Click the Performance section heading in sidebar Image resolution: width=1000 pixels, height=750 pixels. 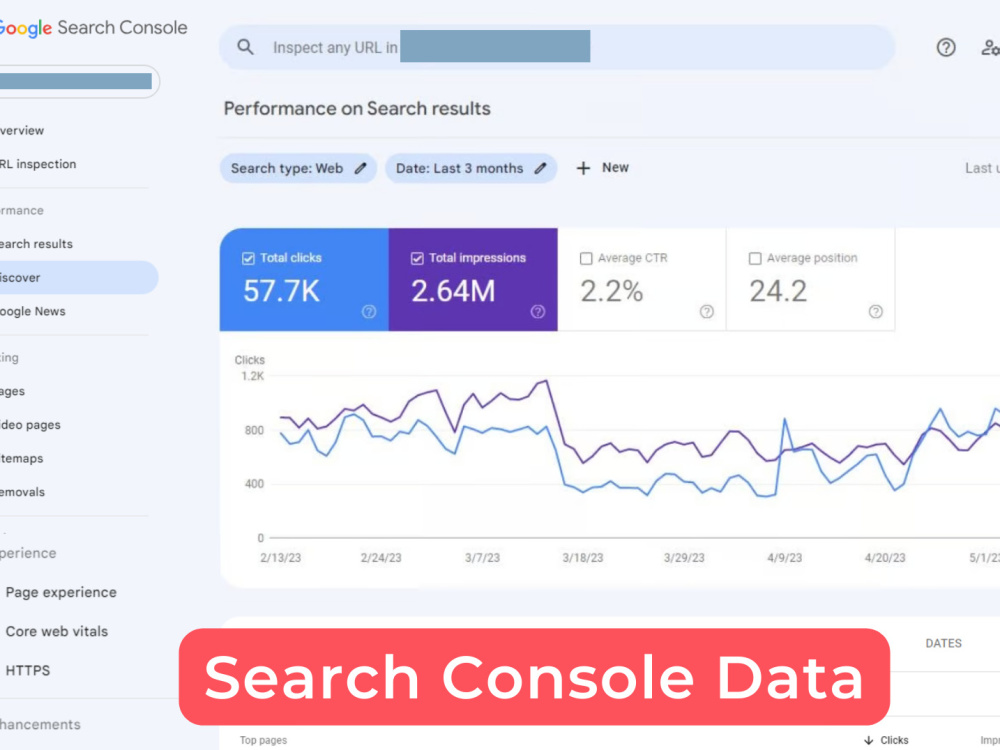pyautogui.click(x=22, y=210)
